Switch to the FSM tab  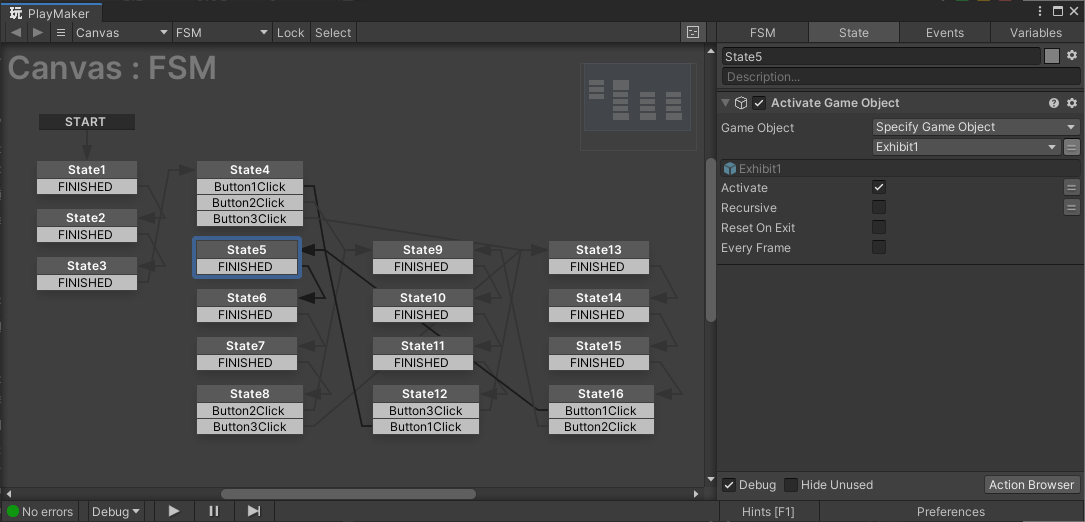[x=763, y=33]
